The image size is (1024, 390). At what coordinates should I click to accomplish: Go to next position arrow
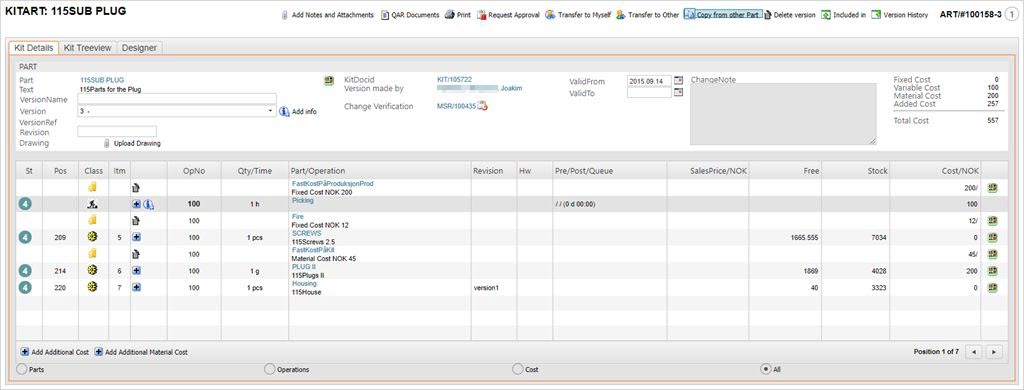coord(995,352)
